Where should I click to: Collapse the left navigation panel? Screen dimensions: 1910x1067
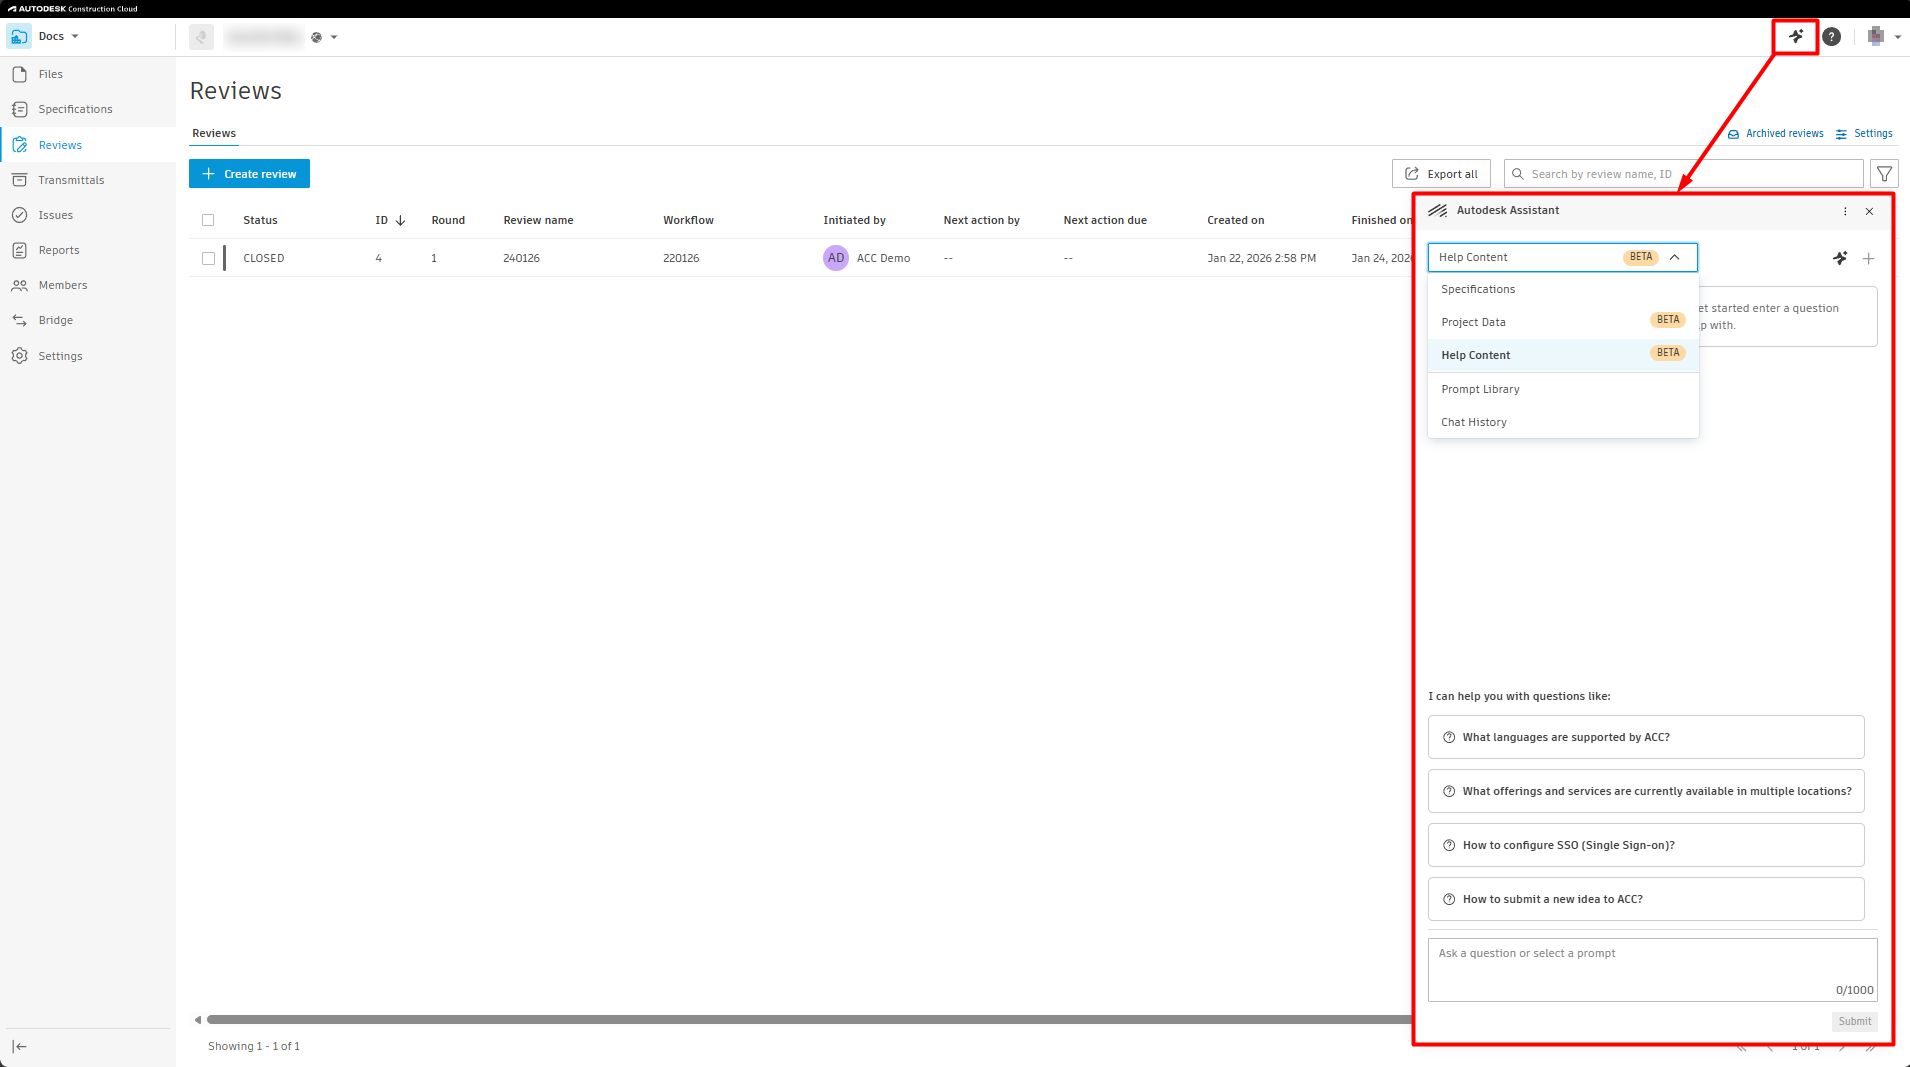(x=19, y=1046)
